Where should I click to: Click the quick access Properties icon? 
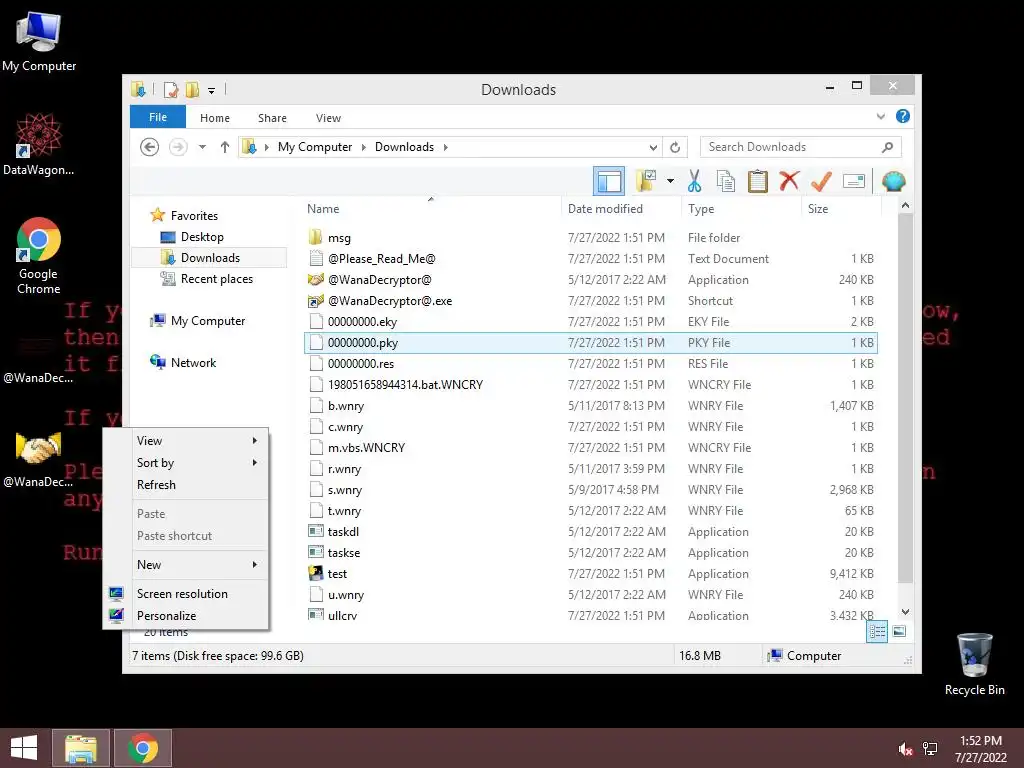171,89
